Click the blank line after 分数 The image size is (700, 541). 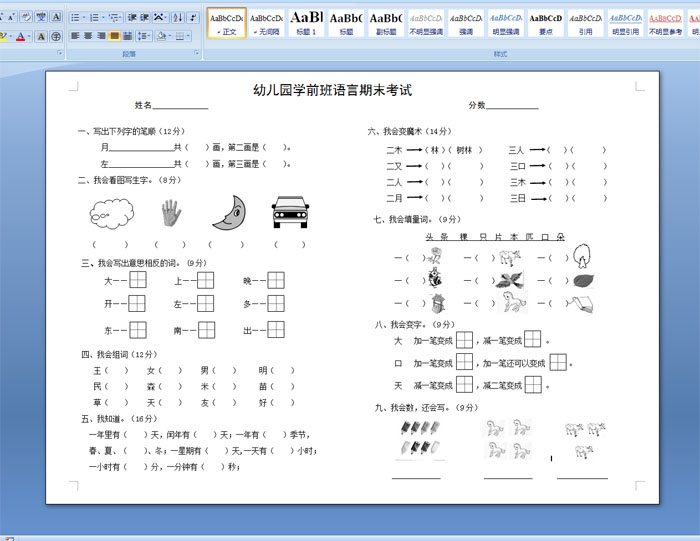512,106
